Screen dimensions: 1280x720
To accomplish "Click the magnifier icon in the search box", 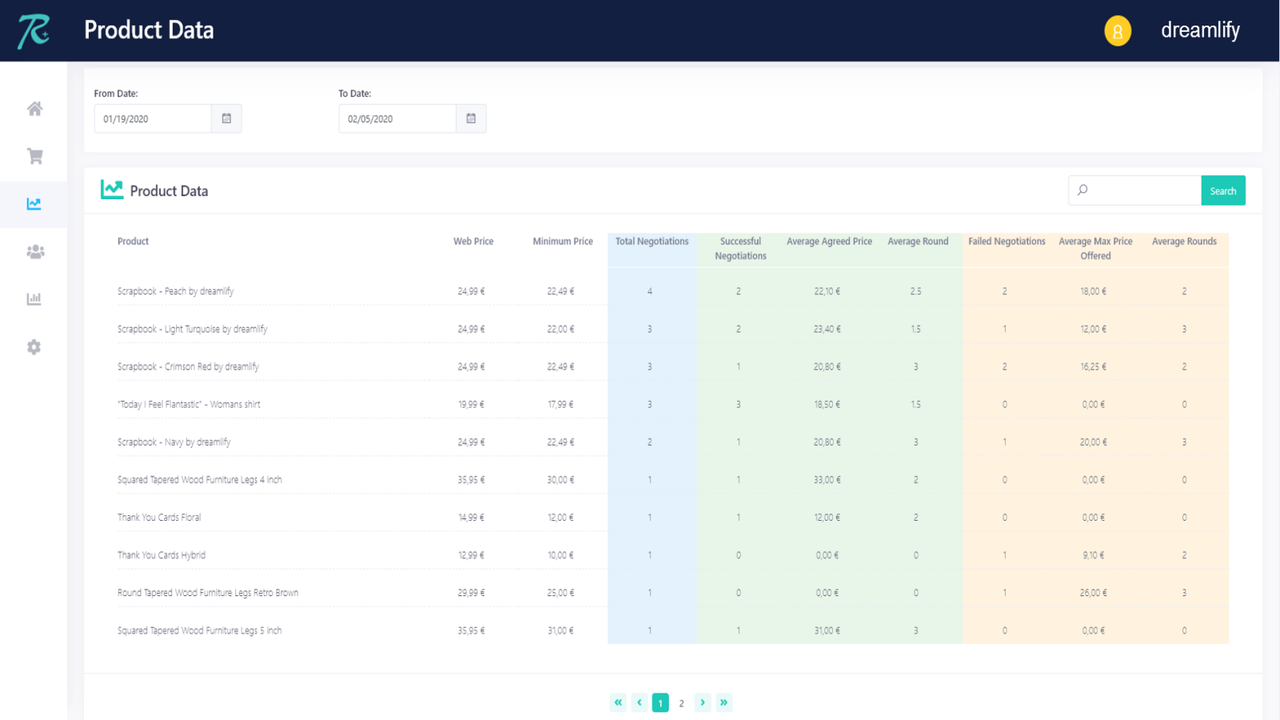I will (x=1081, y=190).
